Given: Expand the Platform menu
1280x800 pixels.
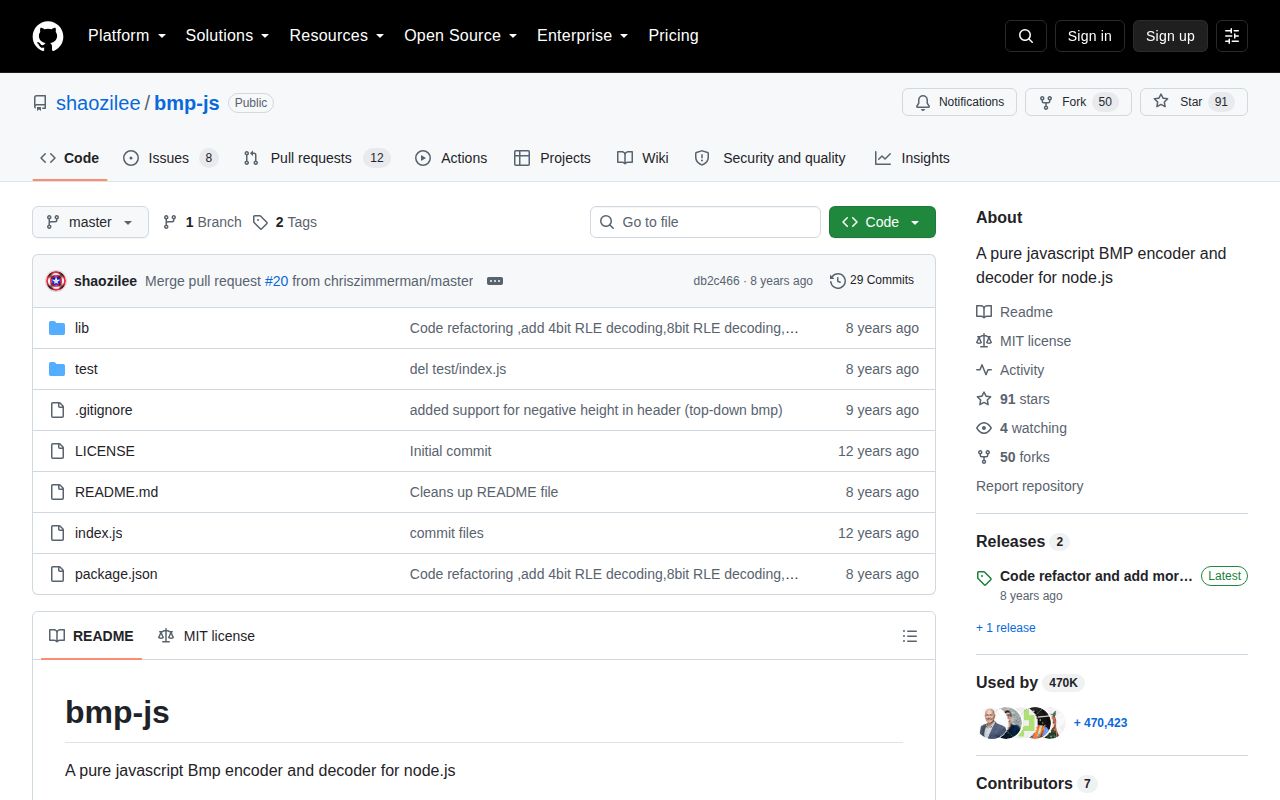Looking at the screenshot, I should pyautogui.click(x=126, y=35).
